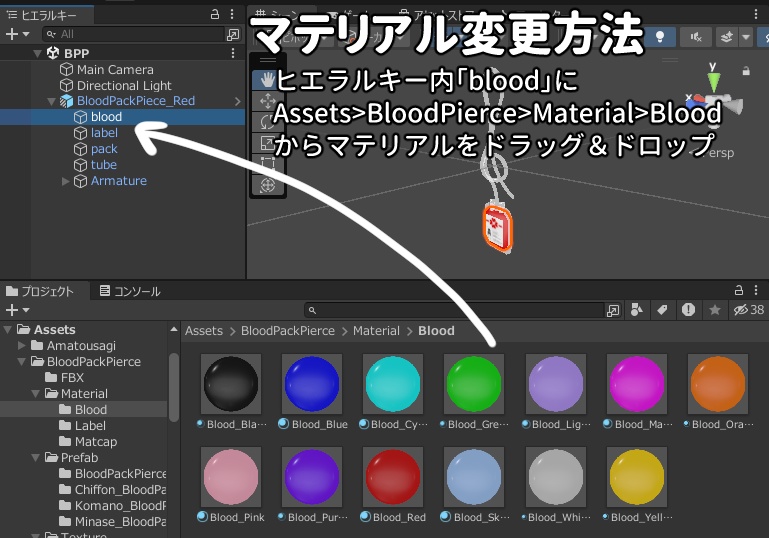Screen dimensions: 769x538
Task: Collapse the Material folder
Action: coord(35,394)
